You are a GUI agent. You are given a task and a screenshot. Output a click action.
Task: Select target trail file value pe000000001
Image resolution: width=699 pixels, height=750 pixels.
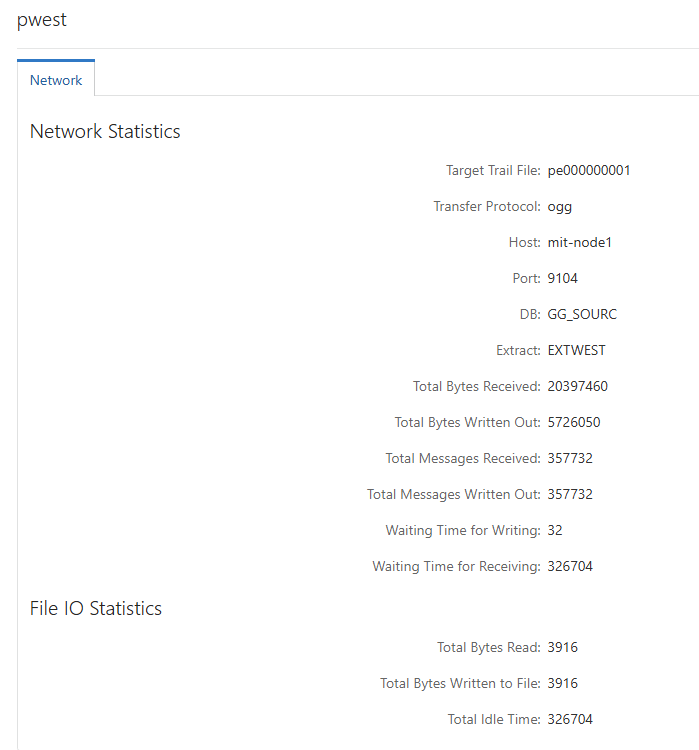click(x=589, y=170)
